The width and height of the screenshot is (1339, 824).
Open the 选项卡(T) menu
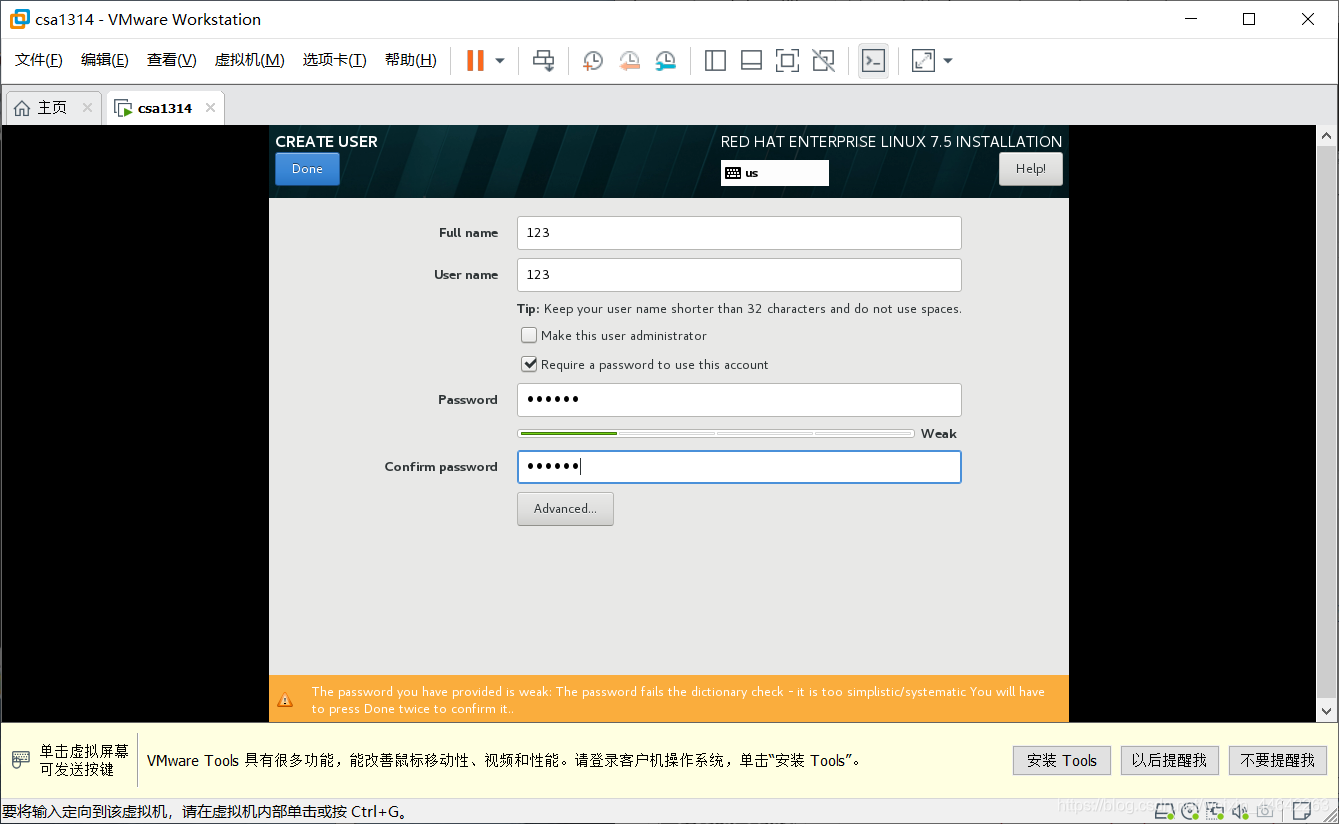[x=334, y=60]
